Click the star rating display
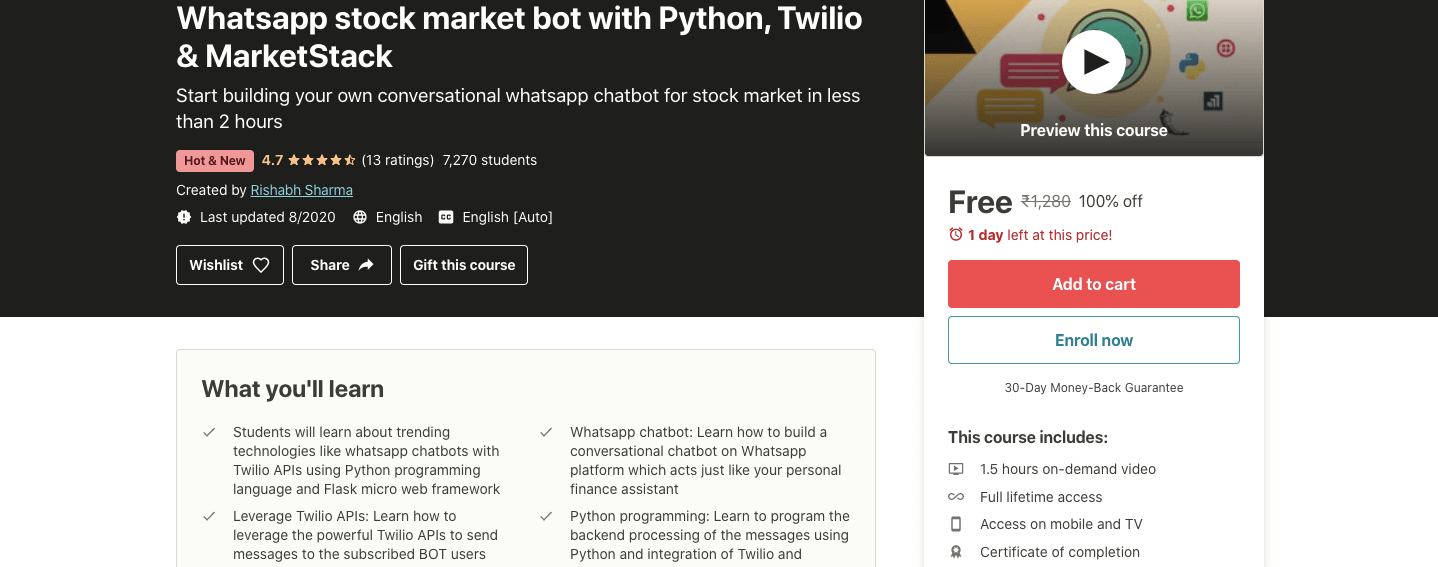The image size is (1438, 567). click(322, 160)
